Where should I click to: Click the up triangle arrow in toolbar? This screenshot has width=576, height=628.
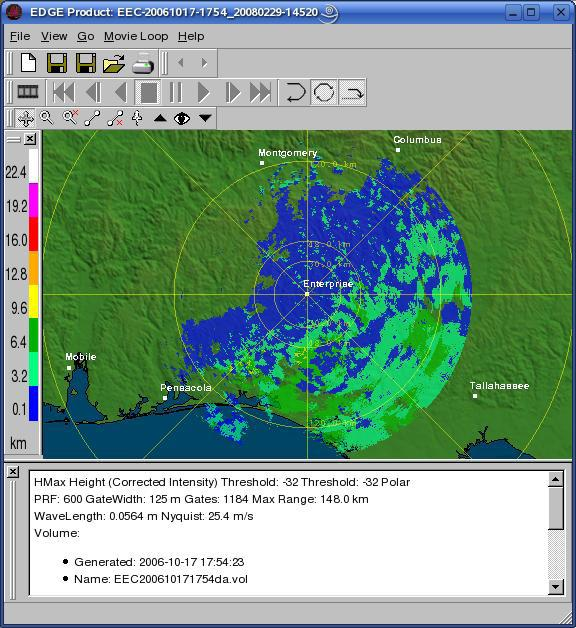click(160, 118)
